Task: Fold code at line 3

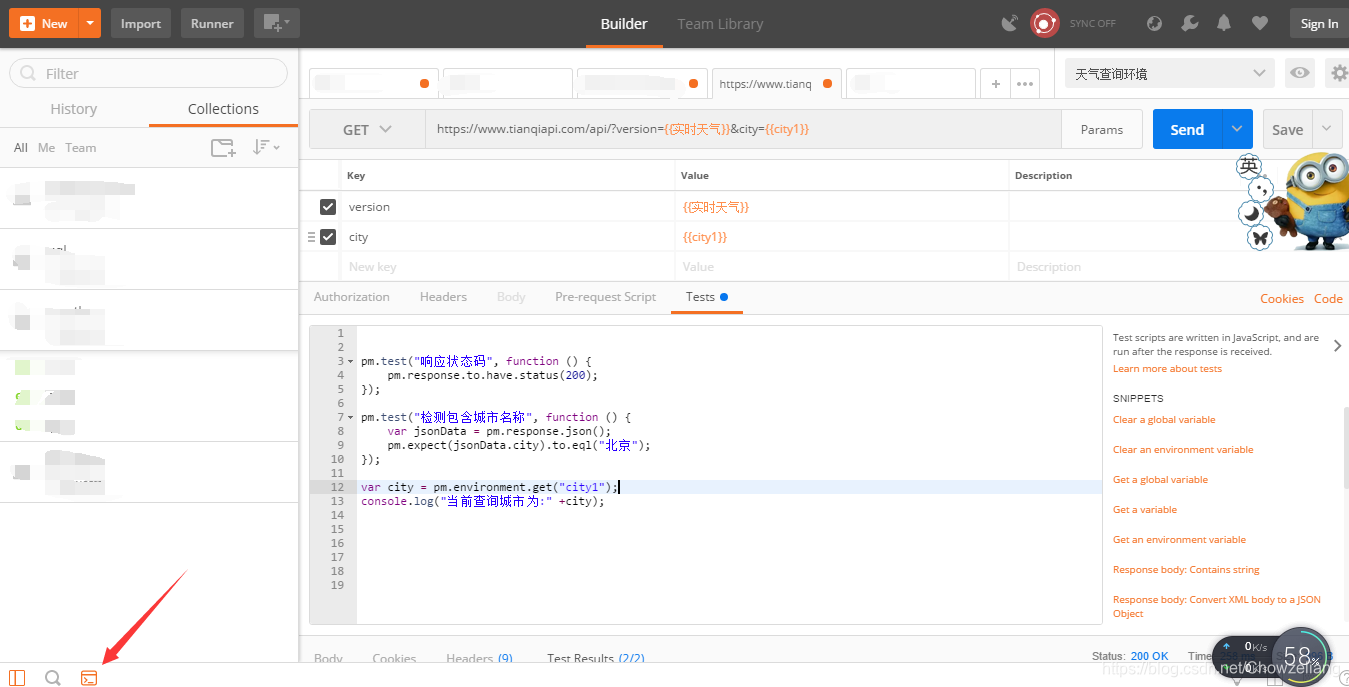Action: click(x=350, y=361)
